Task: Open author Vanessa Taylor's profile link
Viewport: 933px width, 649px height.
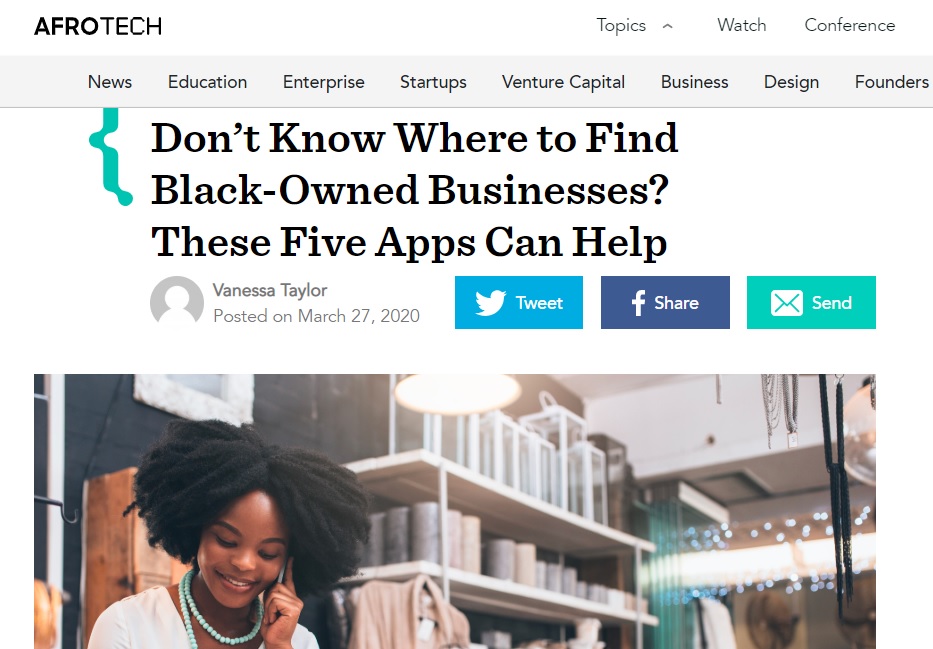Action: pyautogui.click(x=270, y=290)
